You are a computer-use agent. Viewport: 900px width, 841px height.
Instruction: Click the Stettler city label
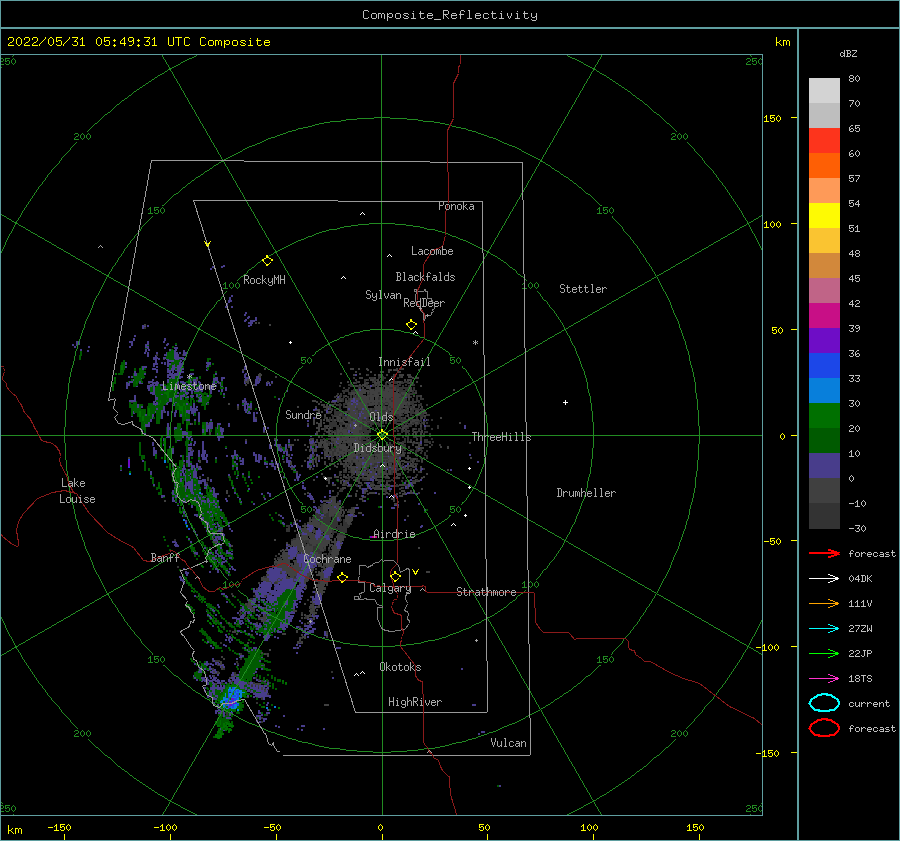pos(583,289)
